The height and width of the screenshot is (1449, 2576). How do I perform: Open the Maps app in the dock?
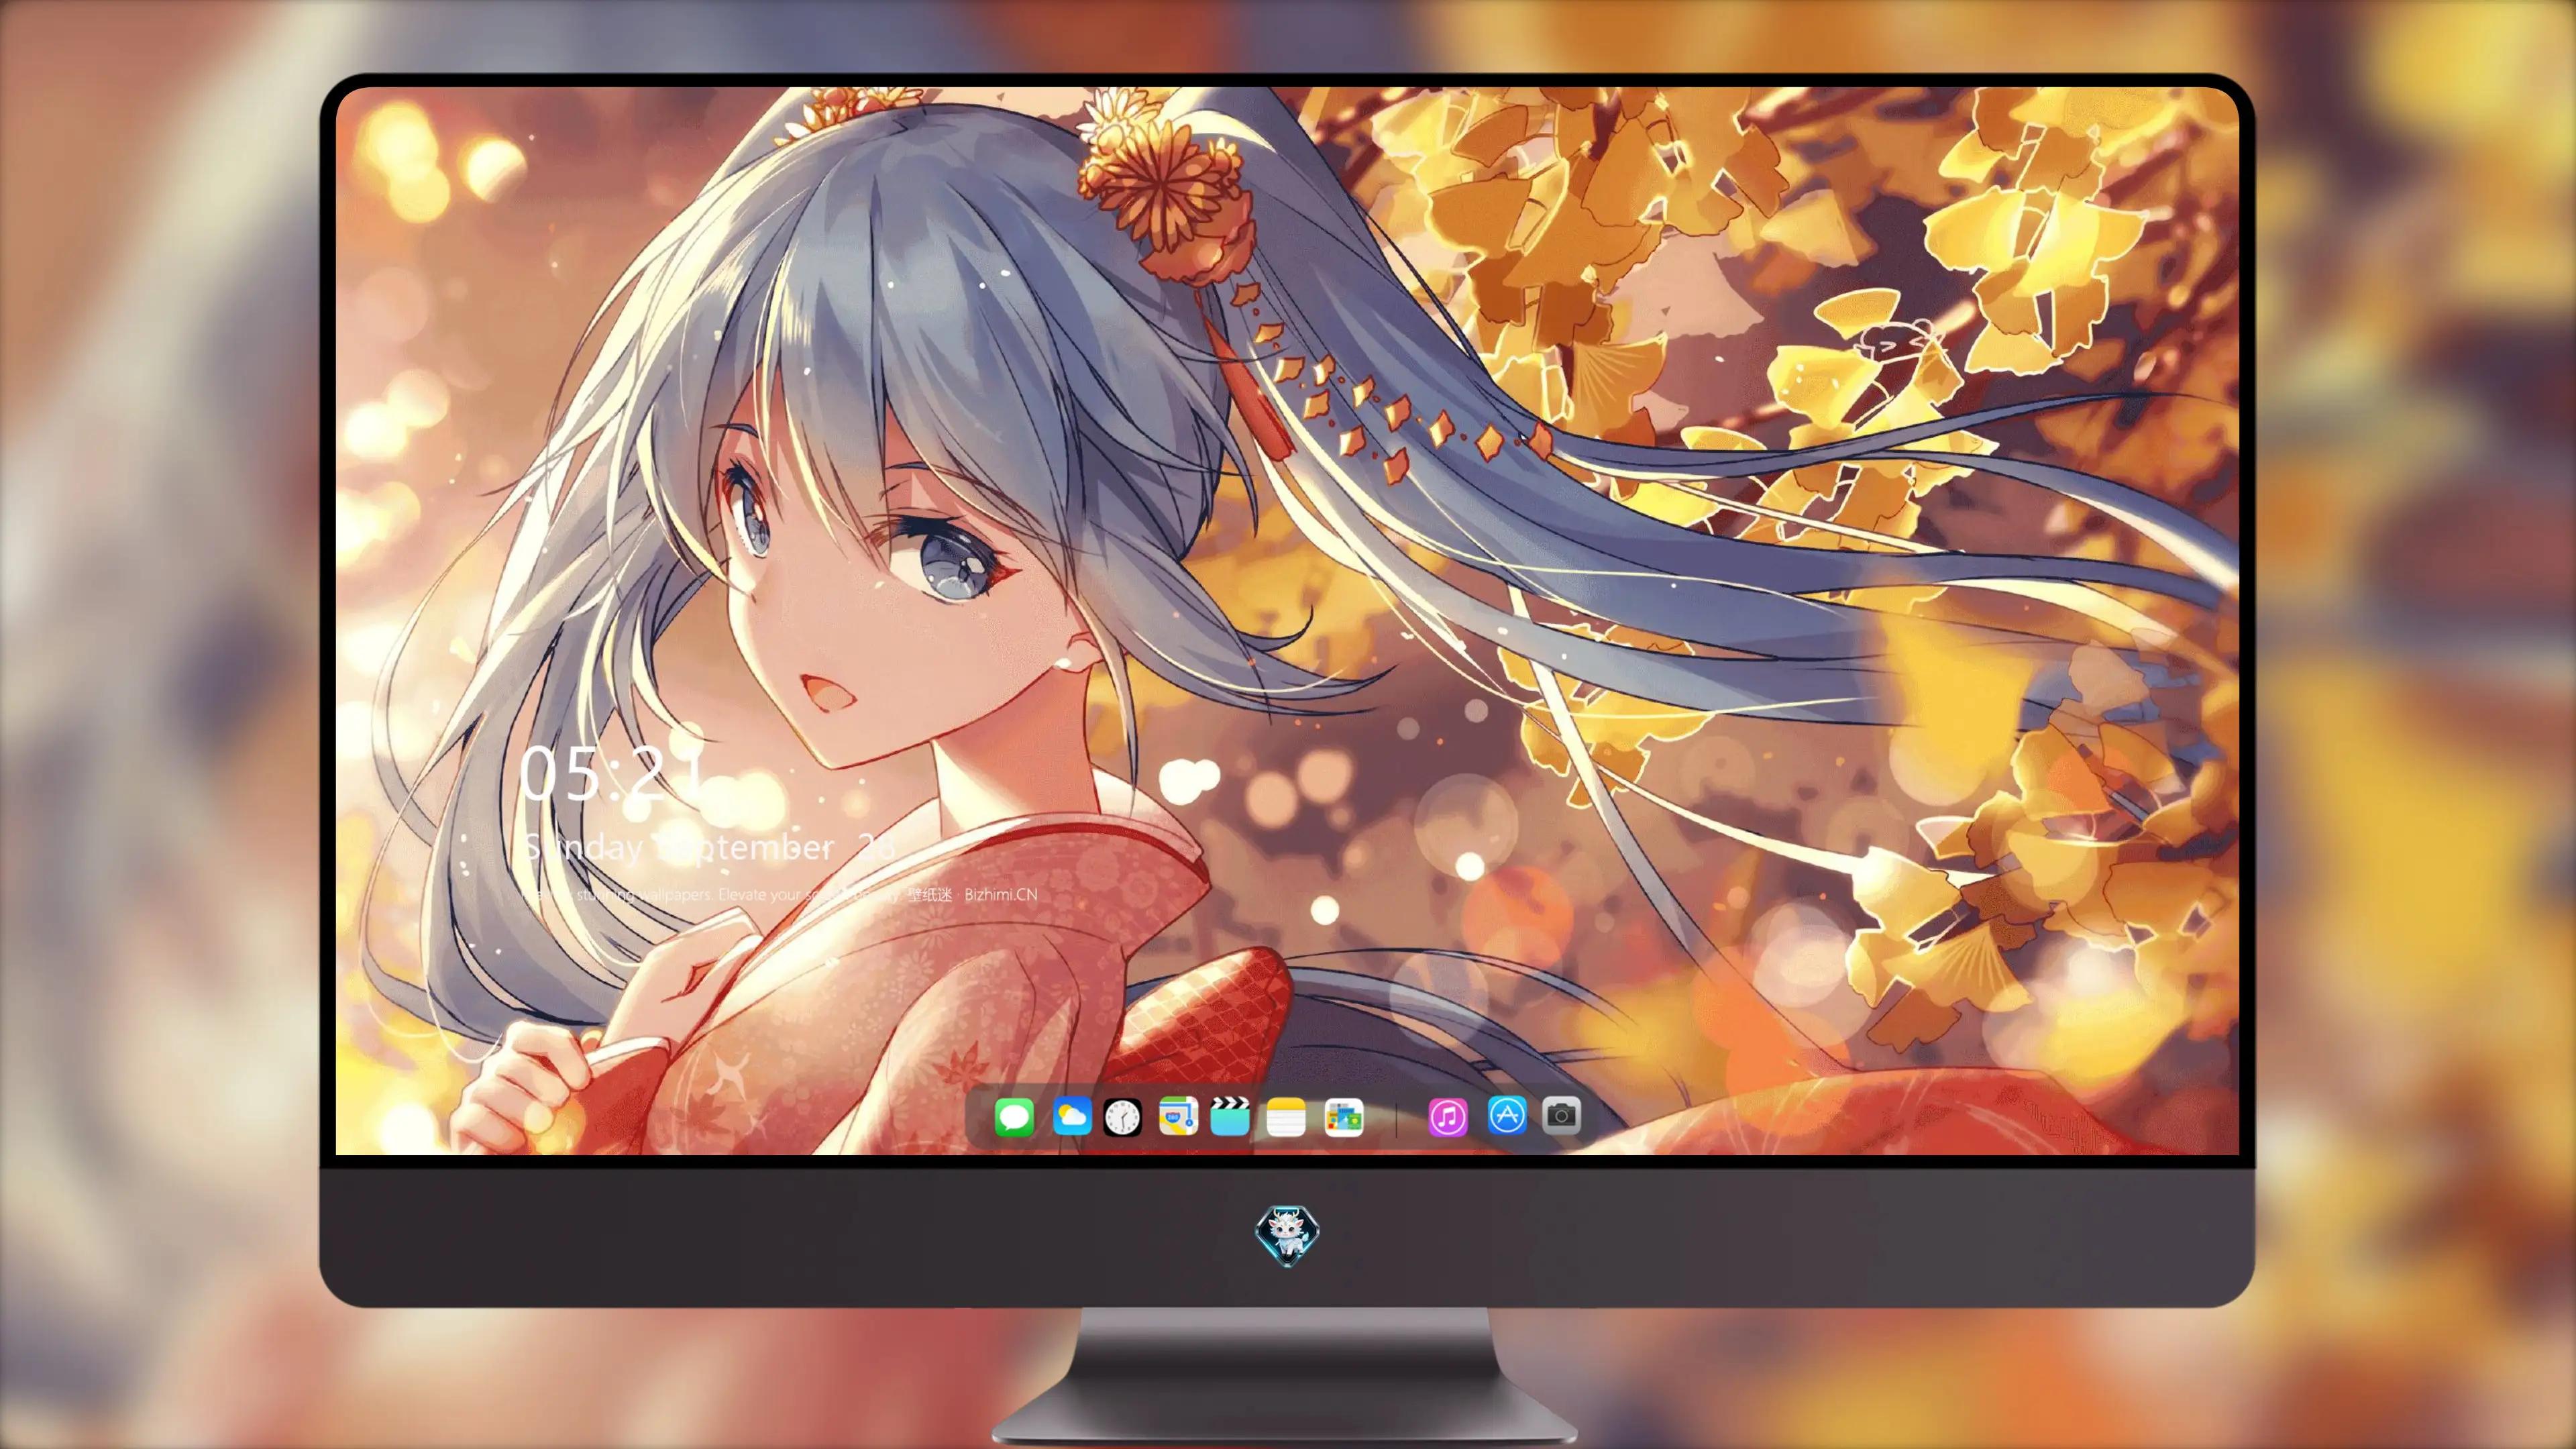point(1178,1116)
